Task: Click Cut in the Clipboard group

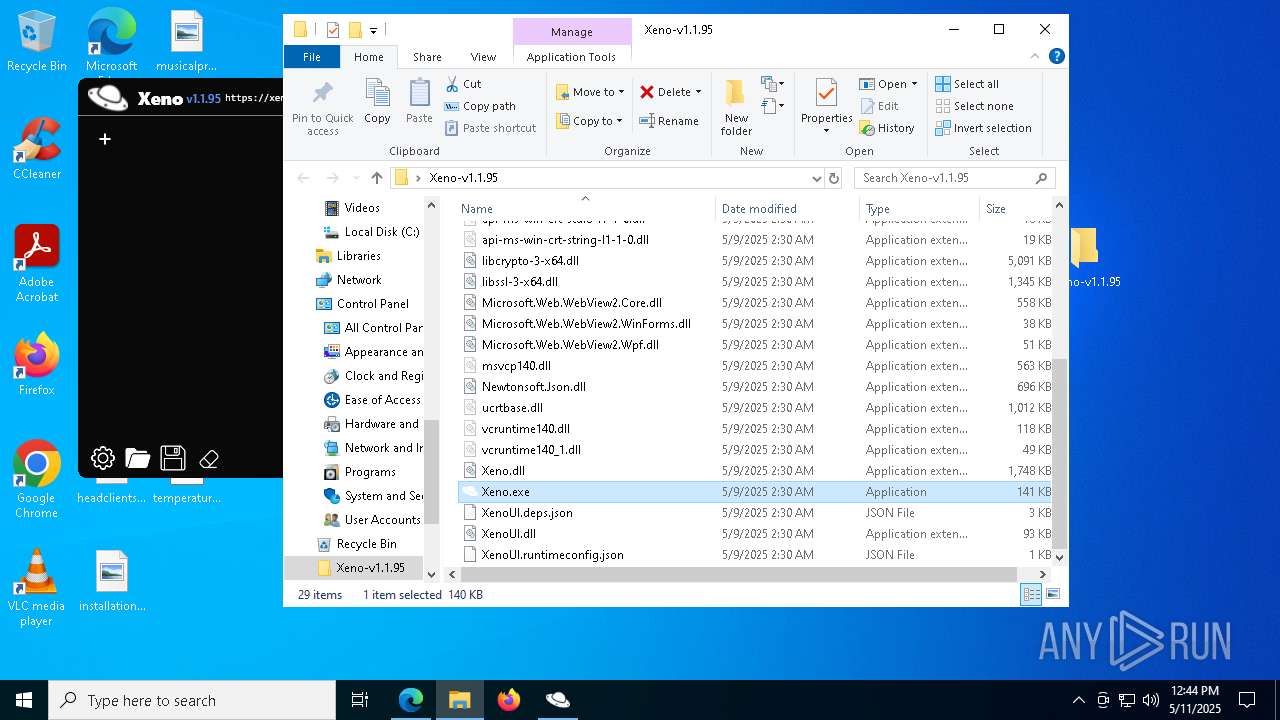Action: tap(463, 84)
